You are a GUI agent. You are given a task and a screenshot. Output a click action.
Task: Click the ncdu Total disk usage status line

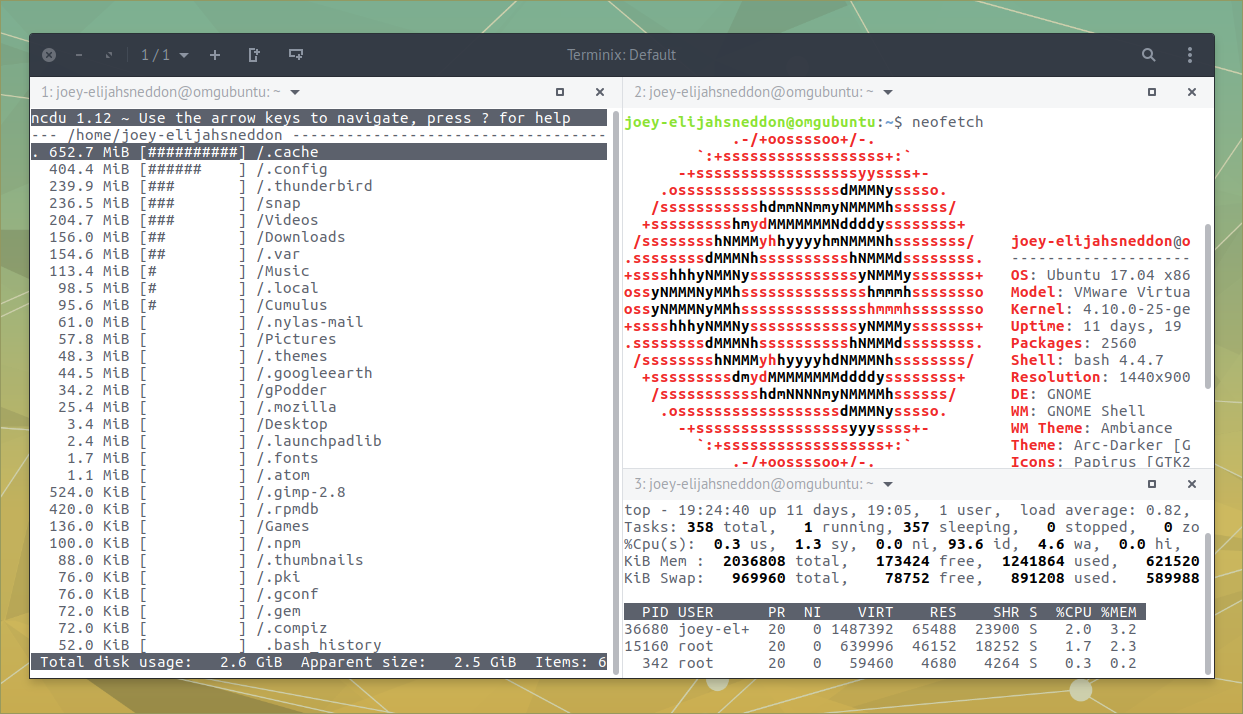pyautogui.click(x=319, y=662)
